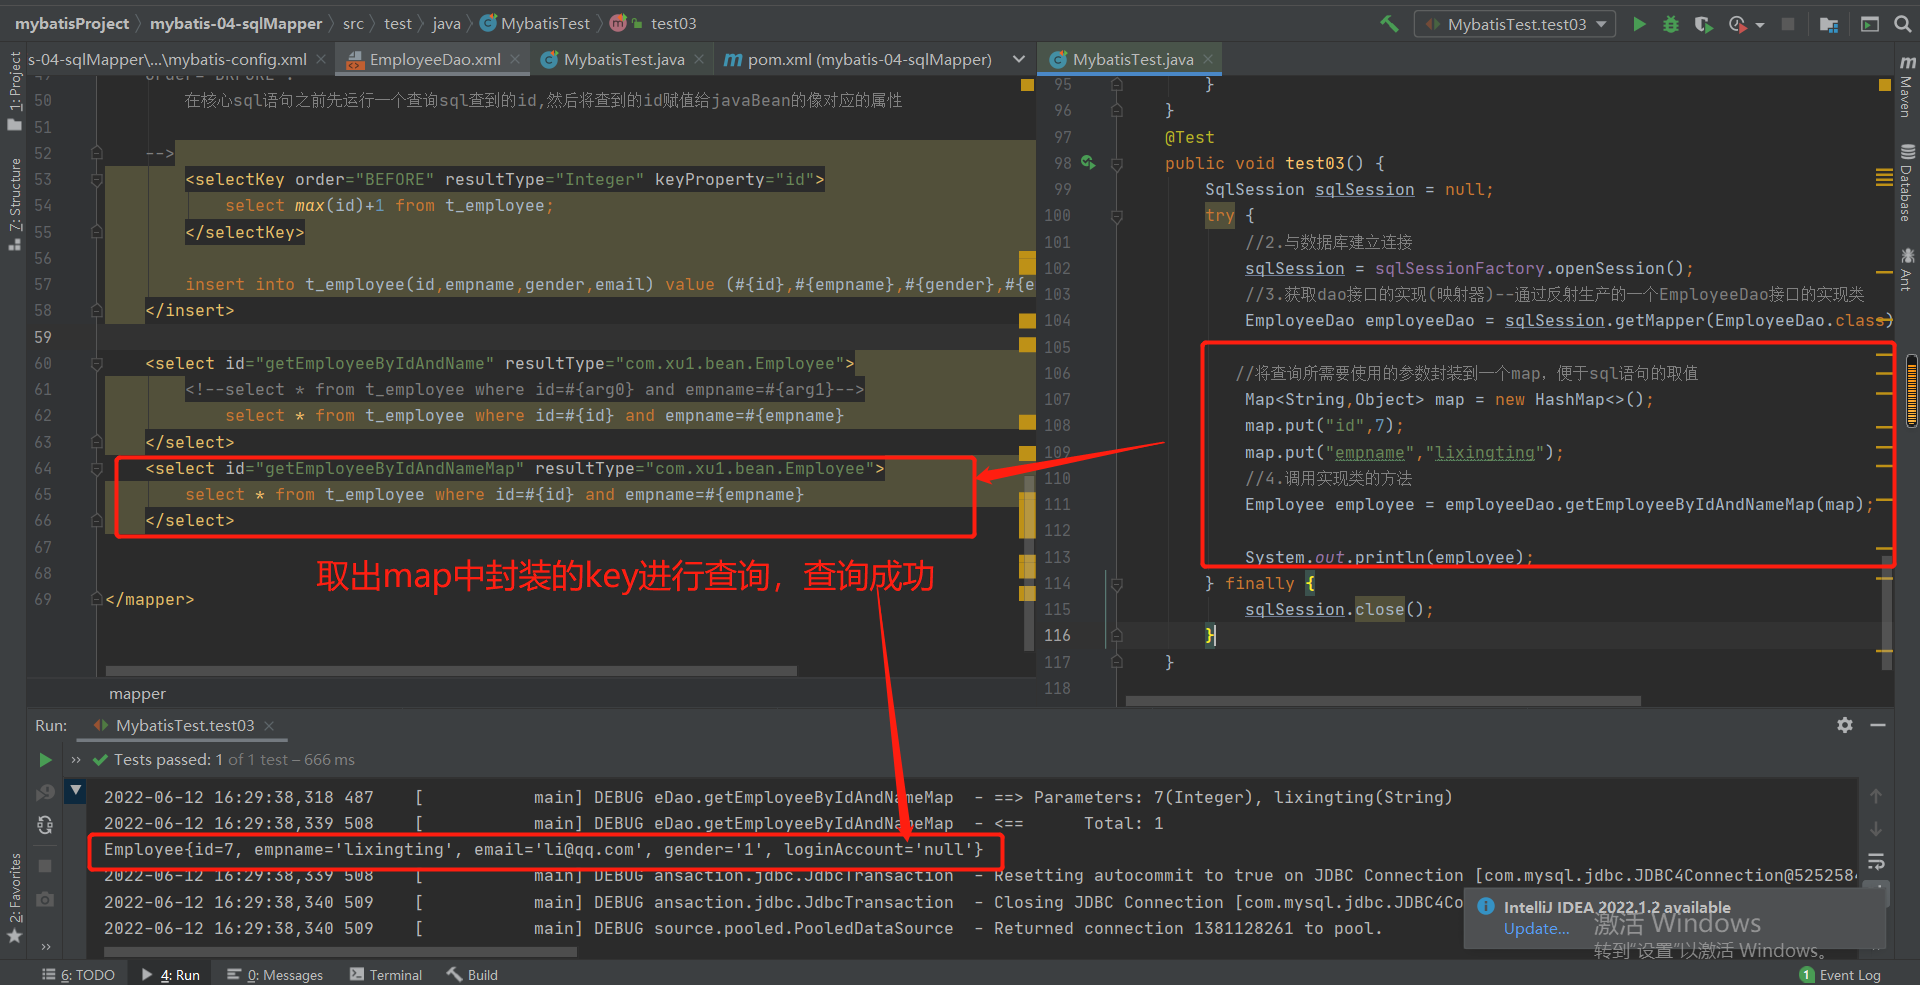The image size is (1920, 985).
Task: Toggle the Favorites tool window
Action: [x=14, y=898]
